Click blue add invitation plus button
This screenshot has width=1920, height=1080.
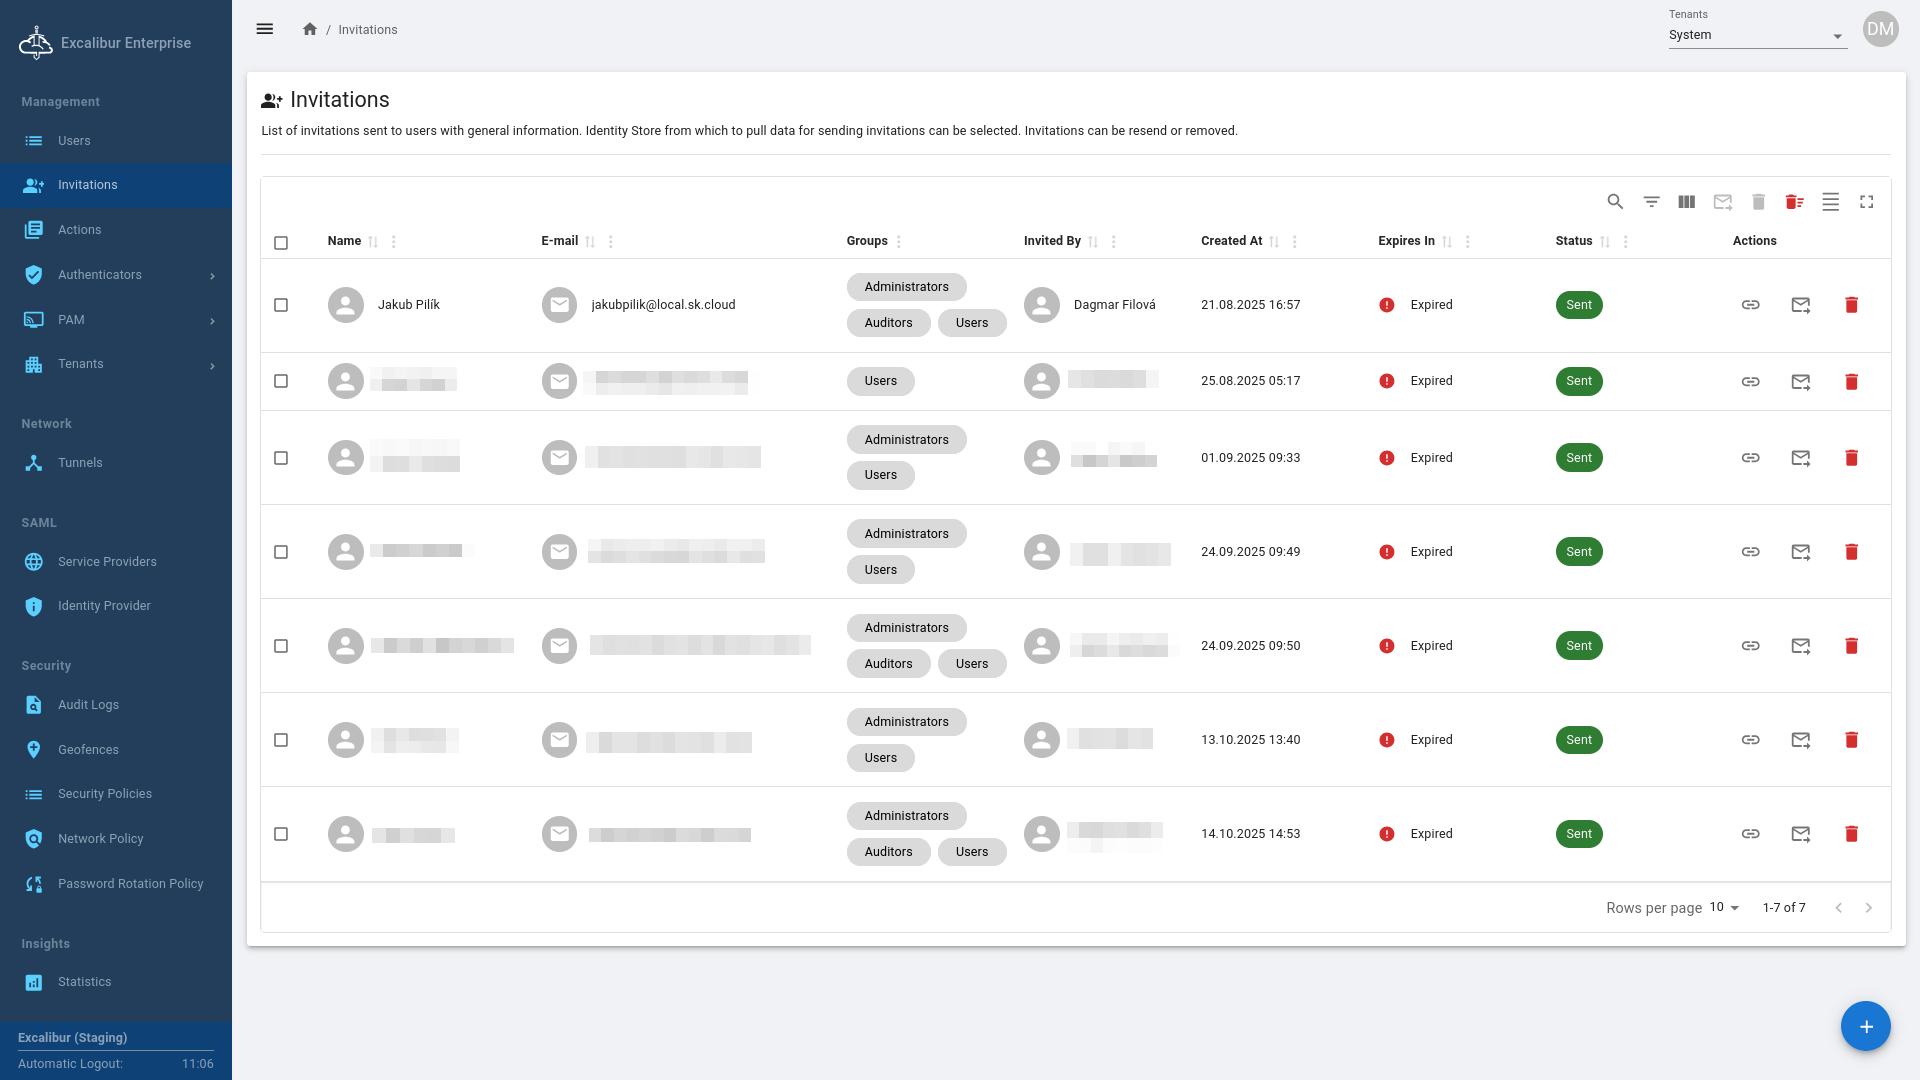click(1865, 1026)
